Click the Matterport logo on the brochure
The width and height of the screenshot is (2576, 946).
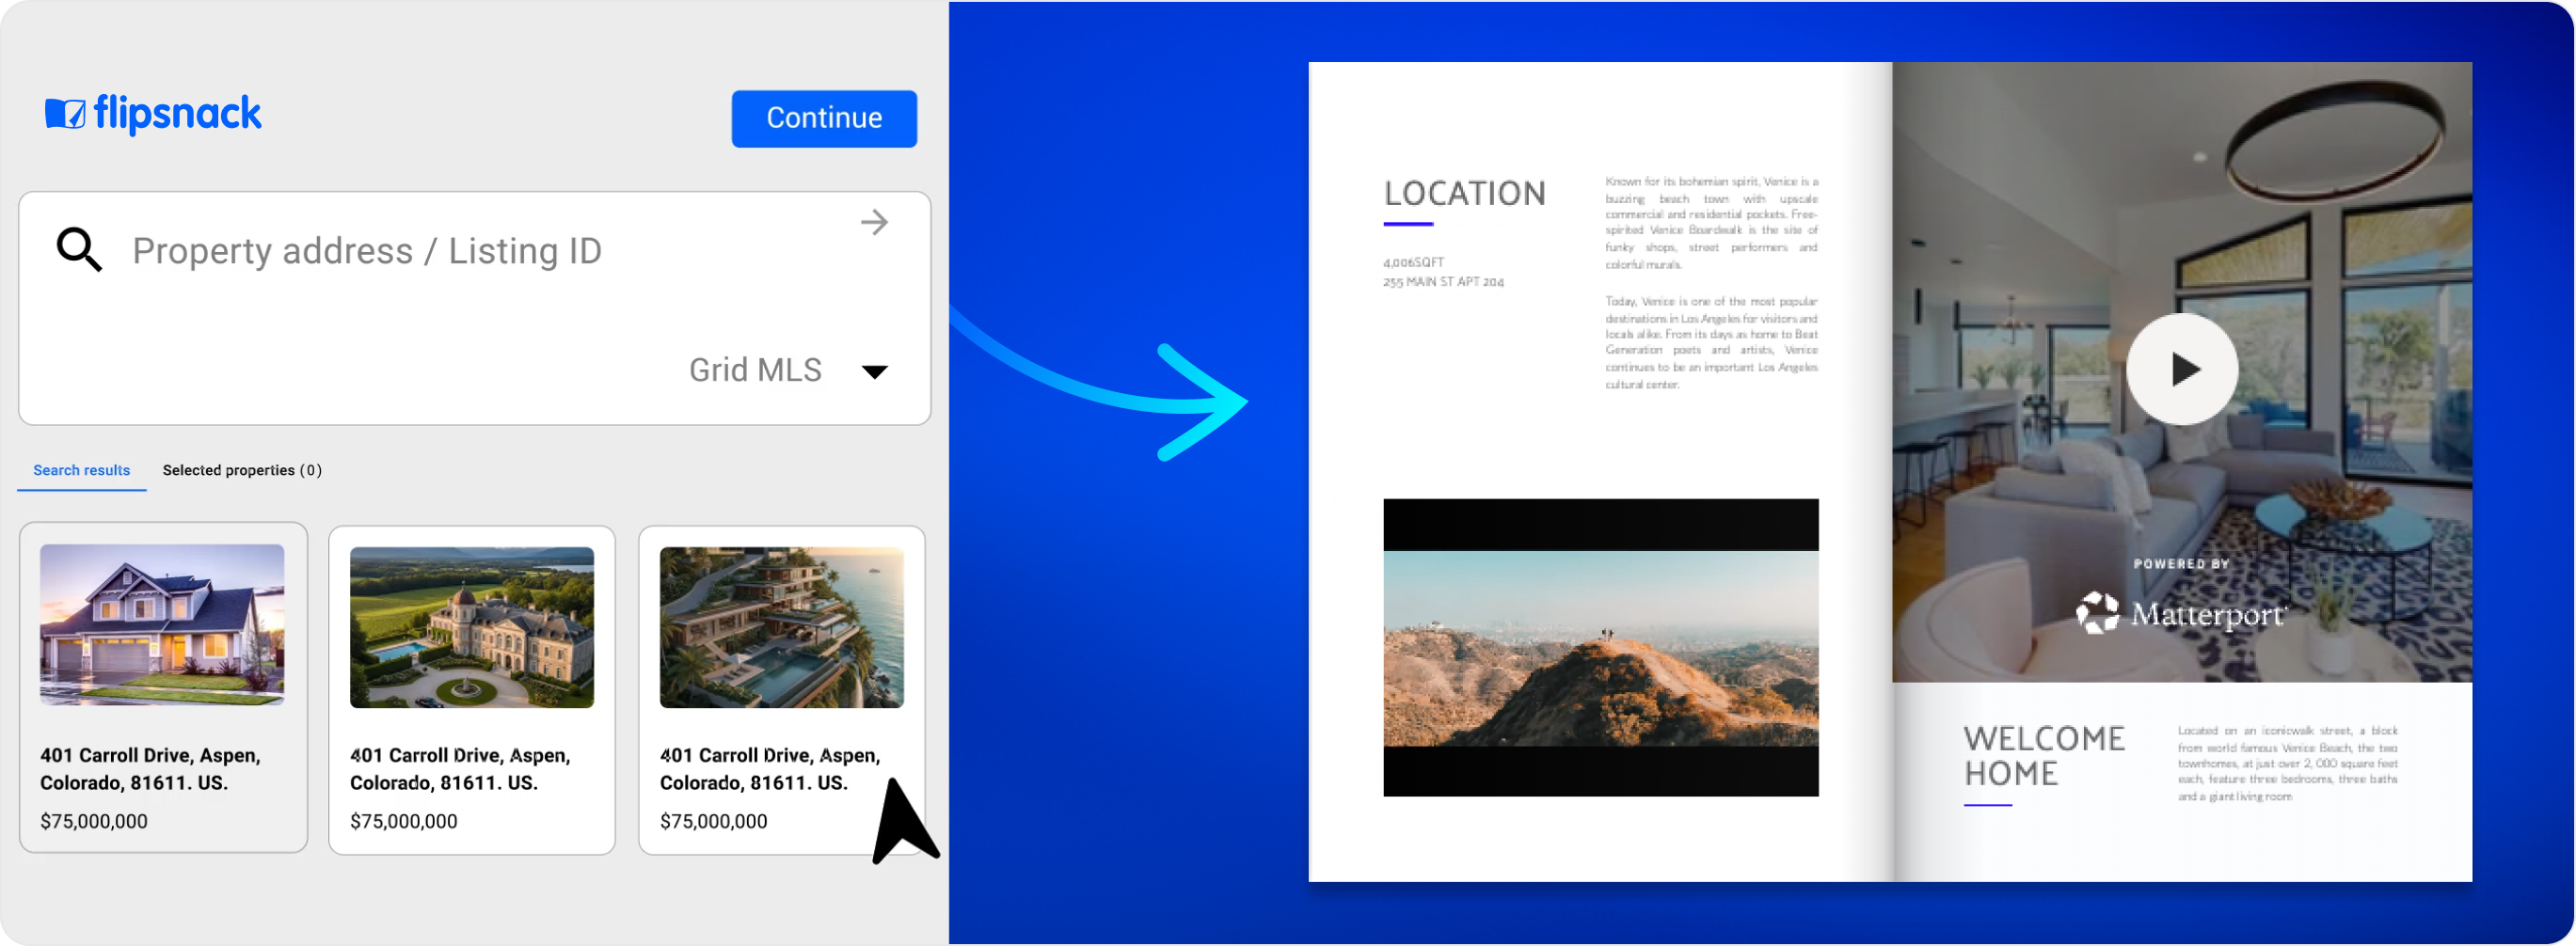click(x=2181, y=613)
